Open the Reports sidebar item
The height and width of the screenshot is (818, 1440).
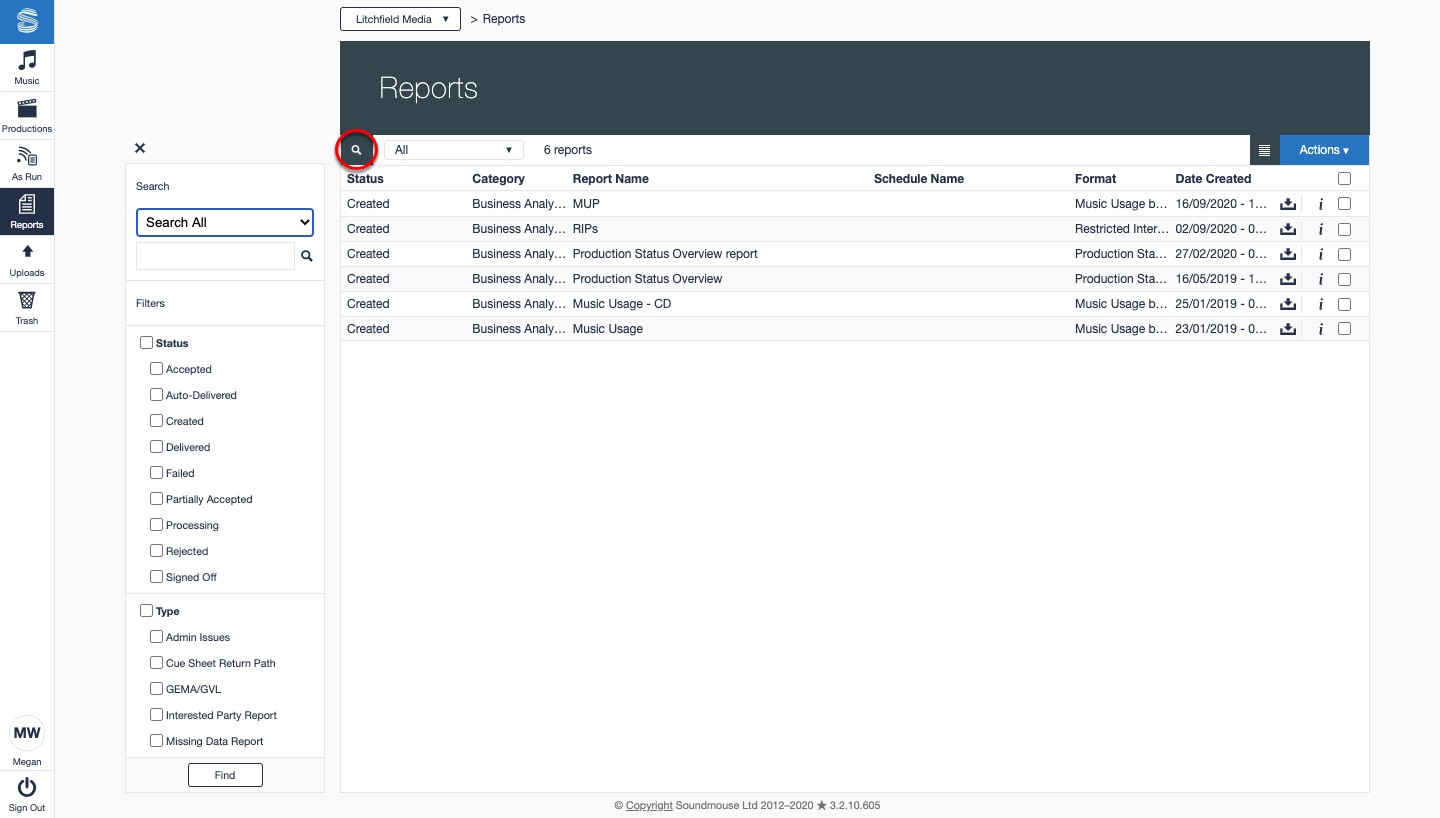(x=27, y=212)
